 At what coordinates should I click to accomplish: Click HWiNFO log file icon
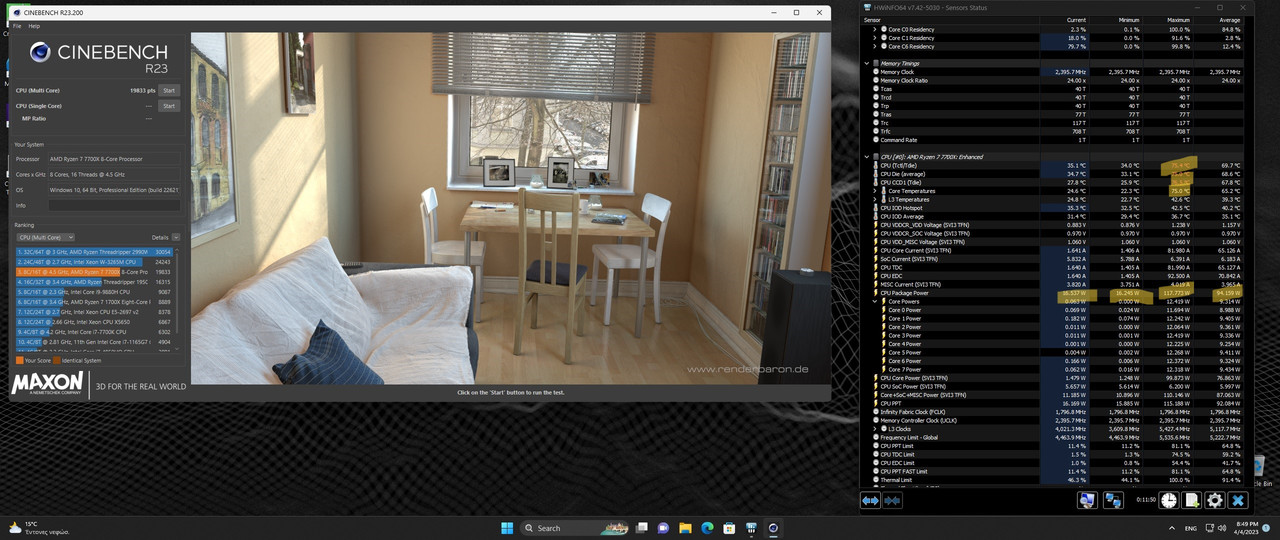1192,500
